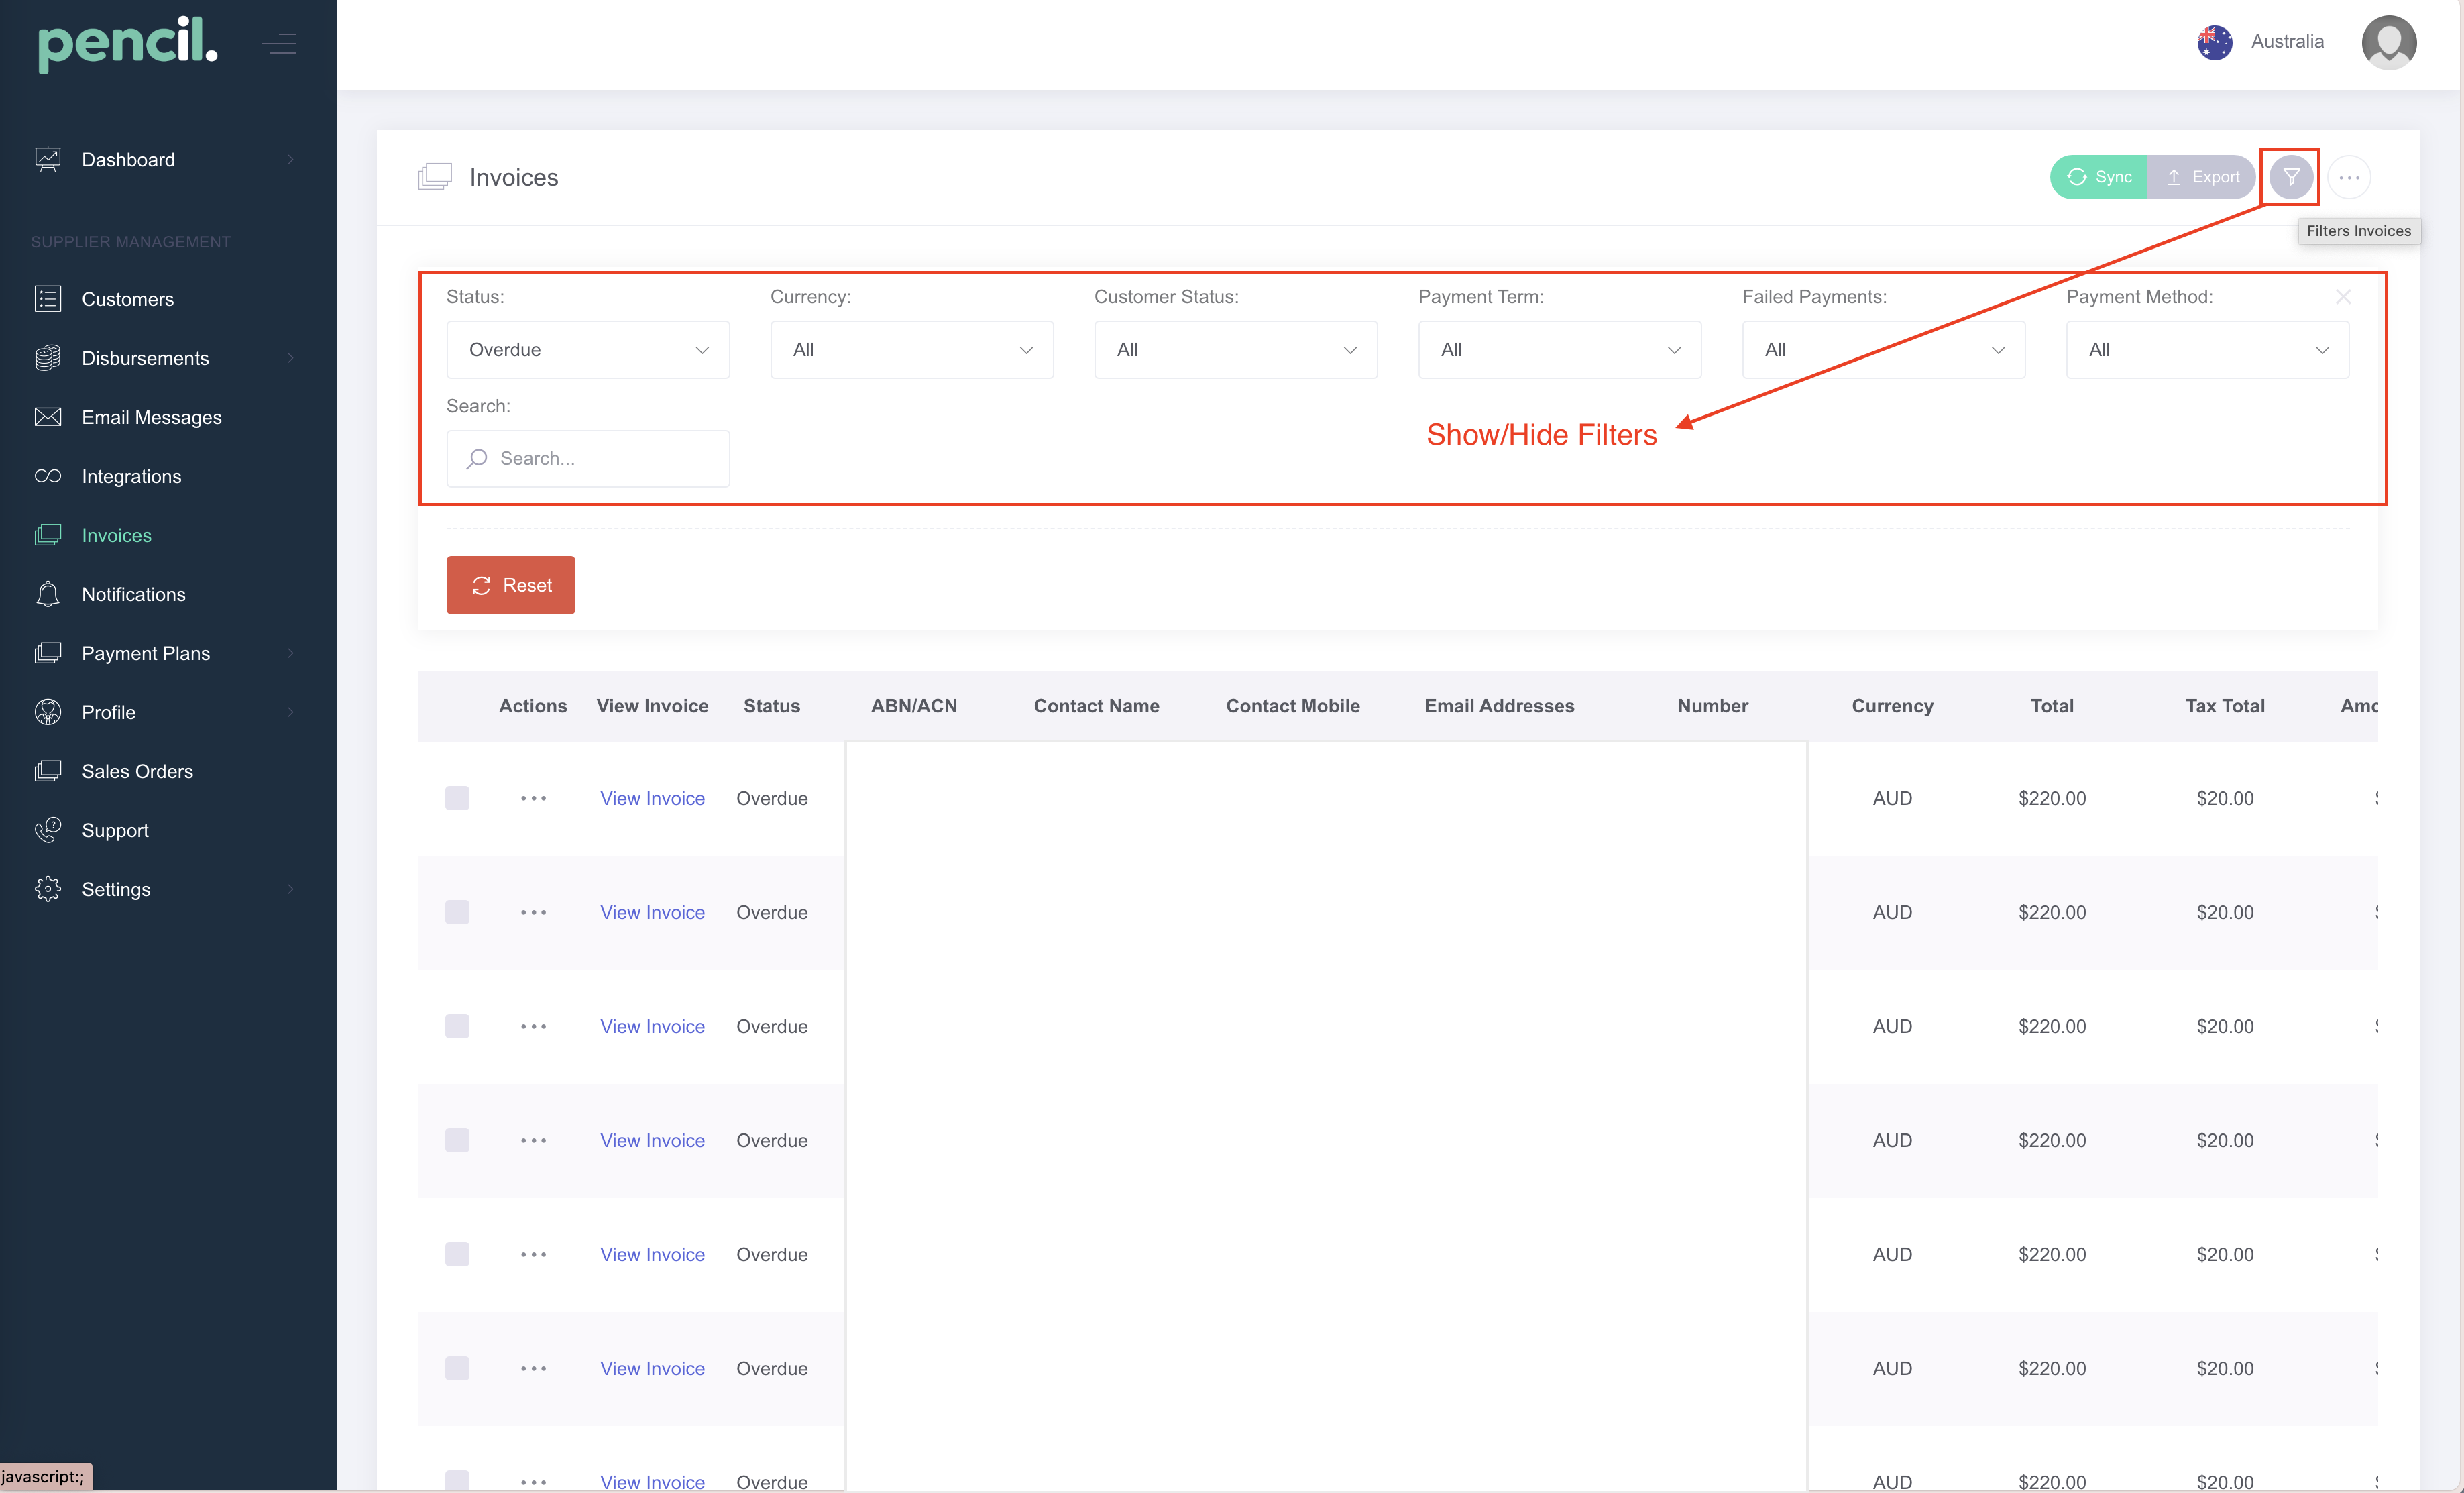The image size is (2464, 1493).
Task: Tick the checkbox of the second invoice row
Action: (x=457, y=912)
